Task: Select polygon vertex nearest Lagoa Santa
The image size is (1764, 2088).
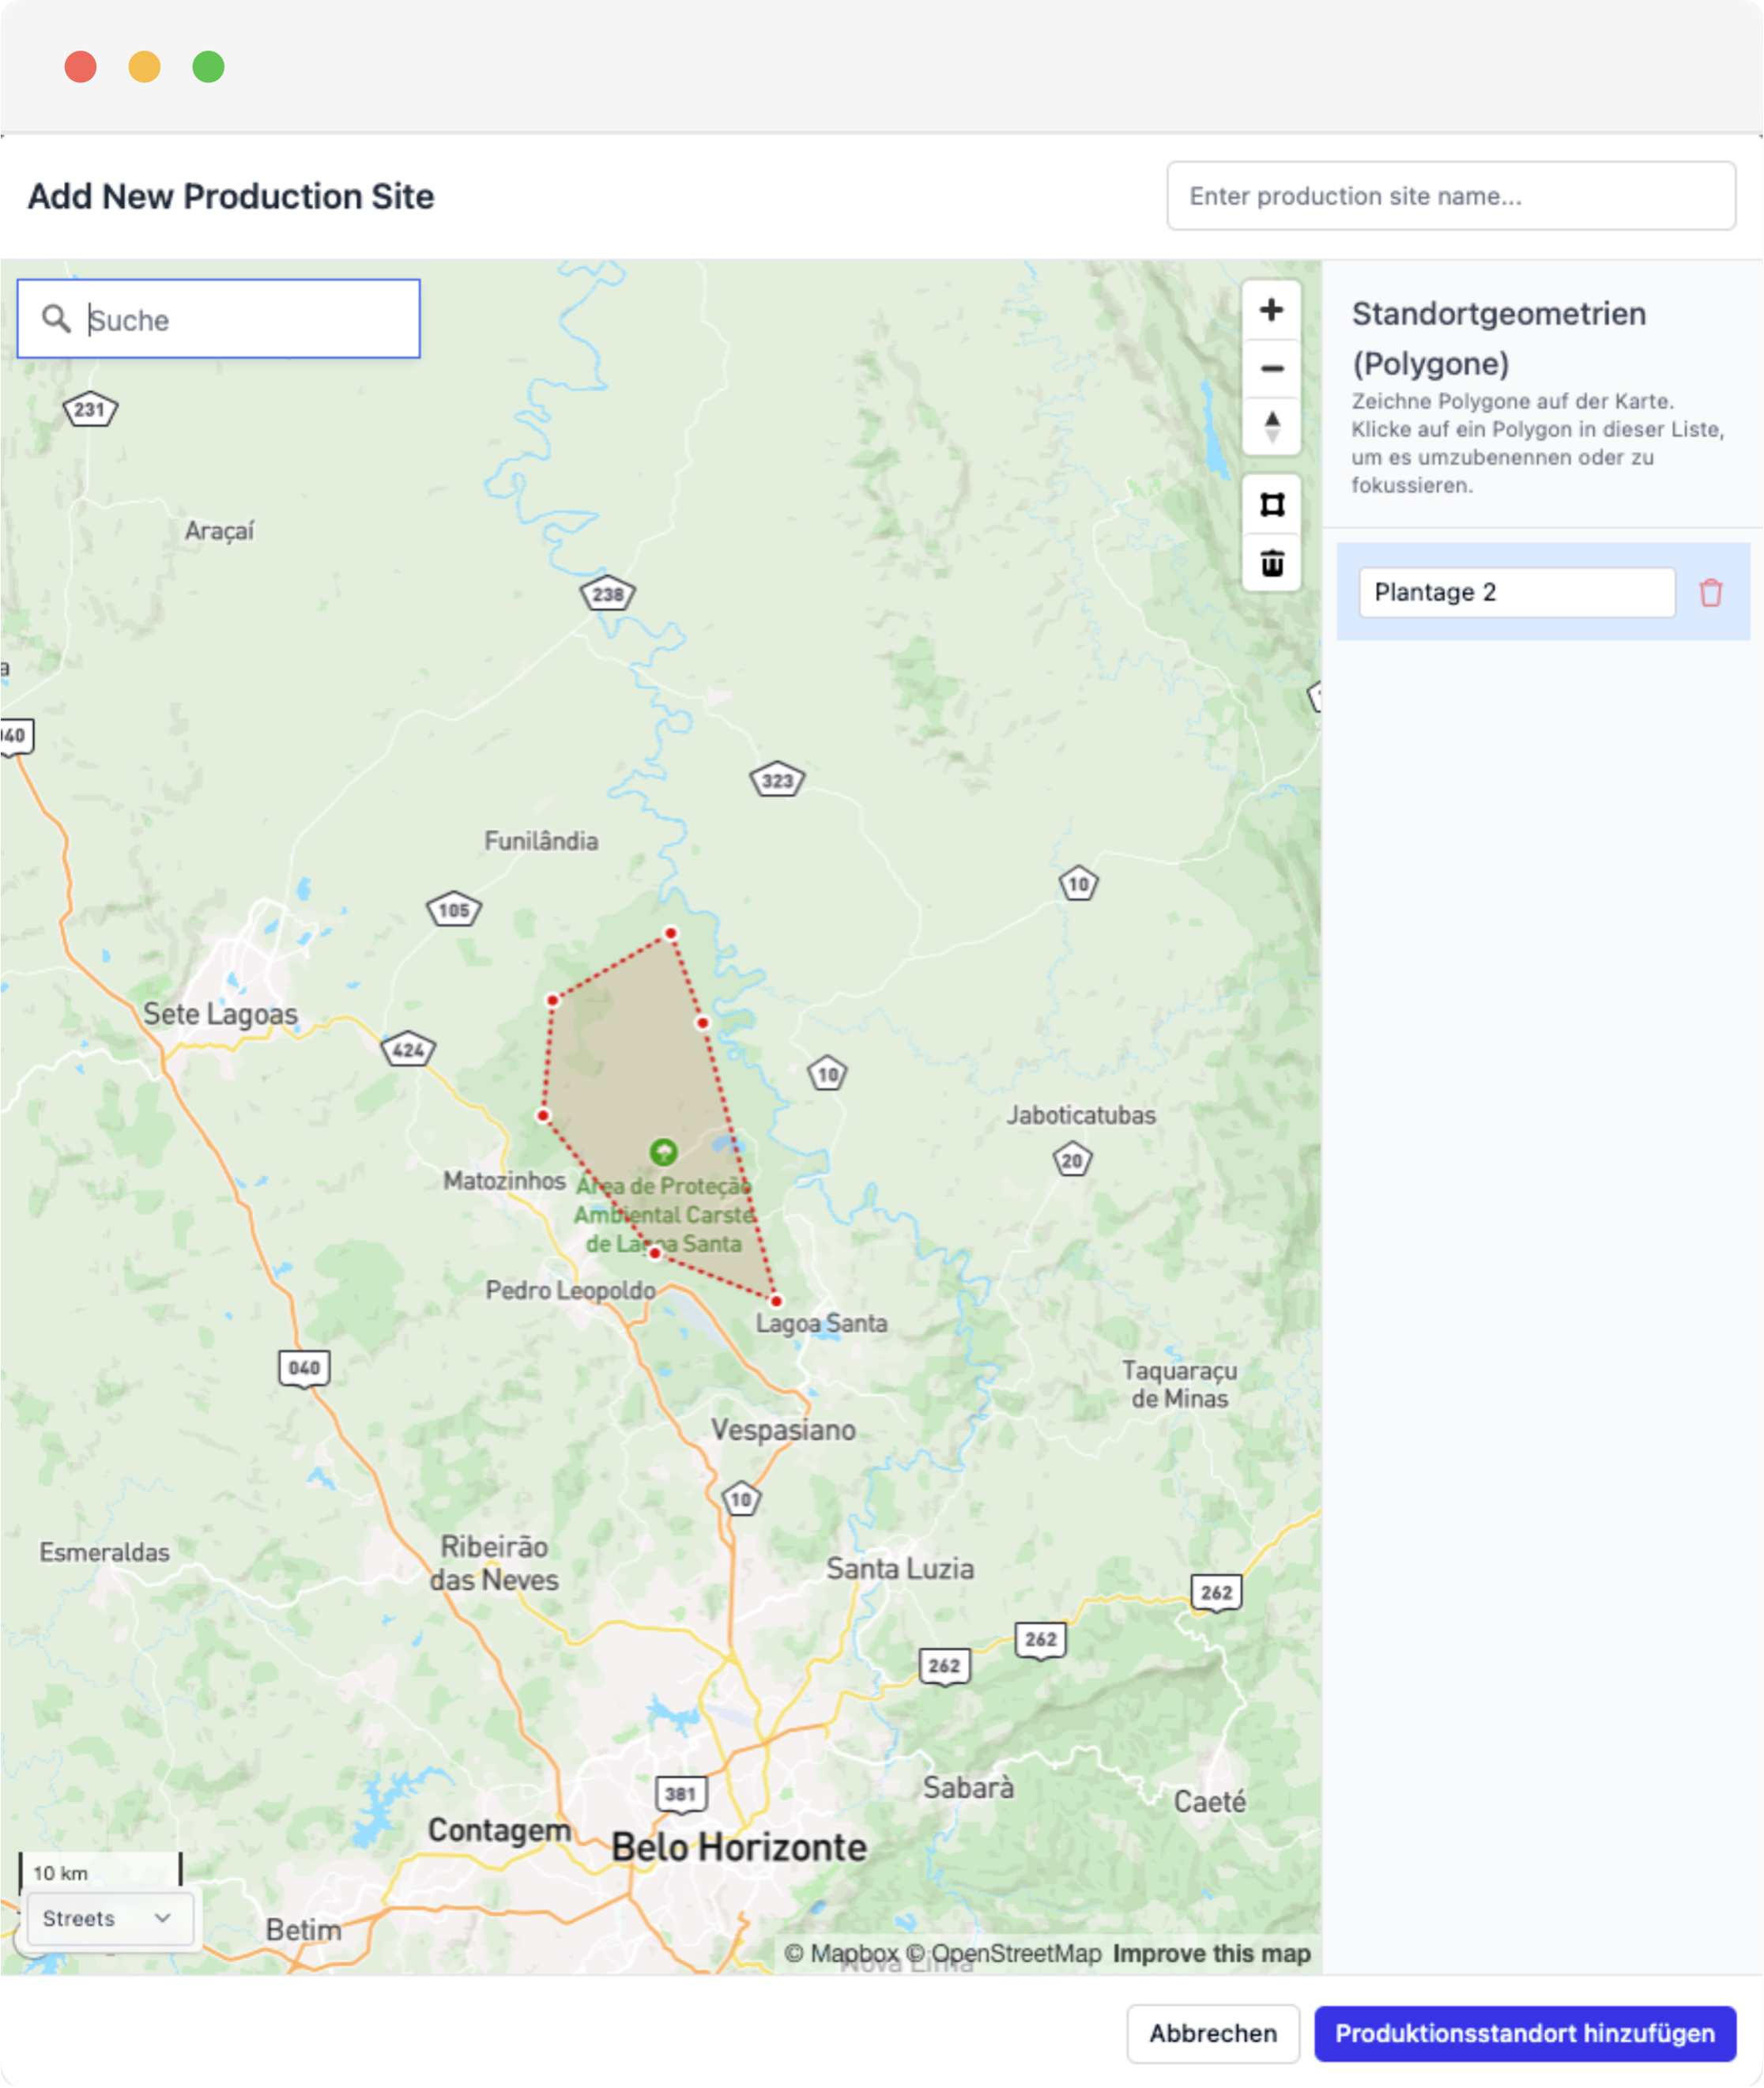Action: pyautogui.click(x=776, y=1301)
